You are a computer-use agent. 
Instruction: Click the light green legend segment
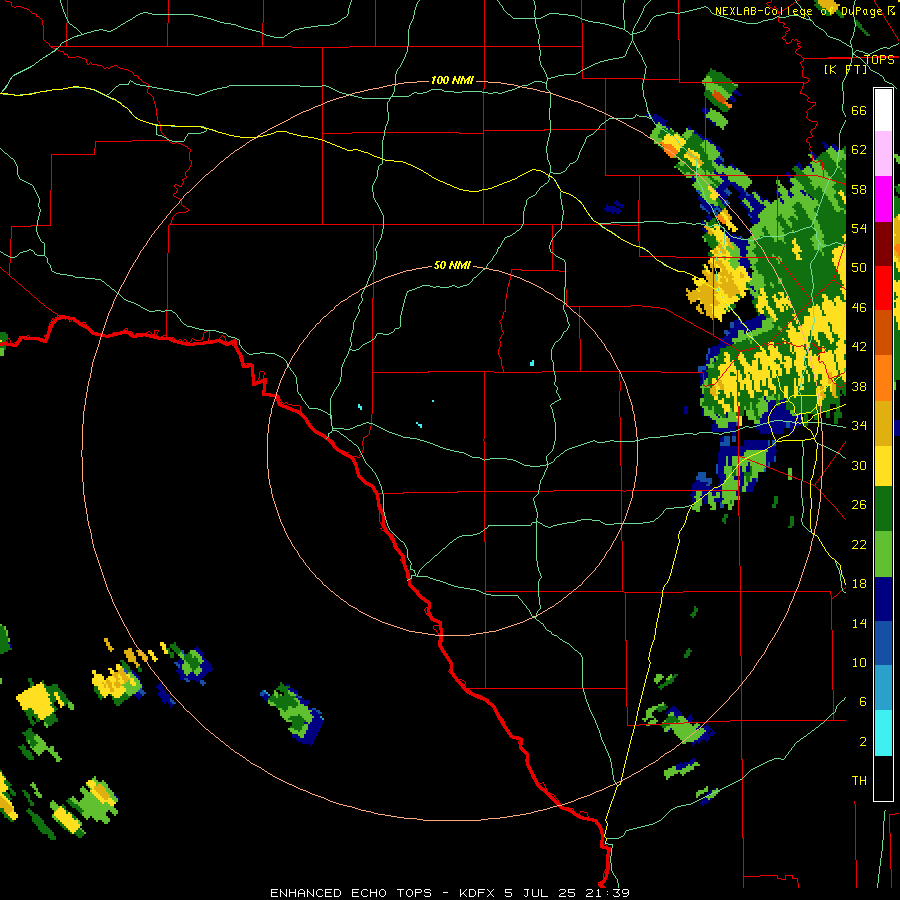click(883, 554)
